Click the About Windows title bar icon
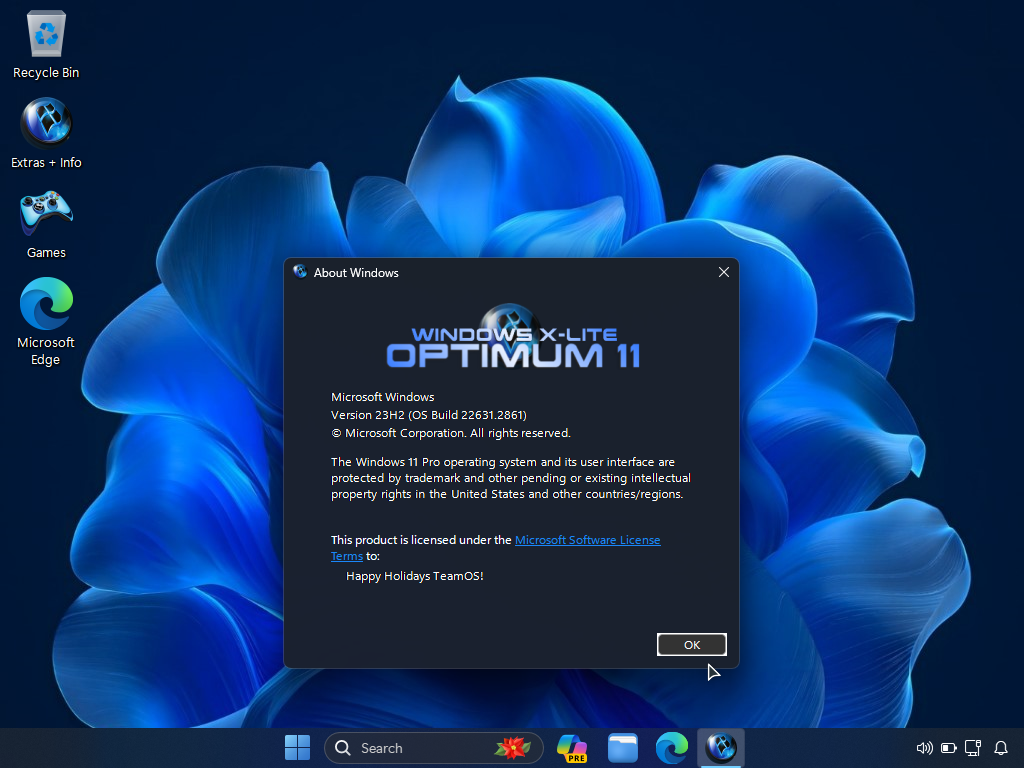Image resolution: width=1024 pixels, height=768 pixels. 300,272
